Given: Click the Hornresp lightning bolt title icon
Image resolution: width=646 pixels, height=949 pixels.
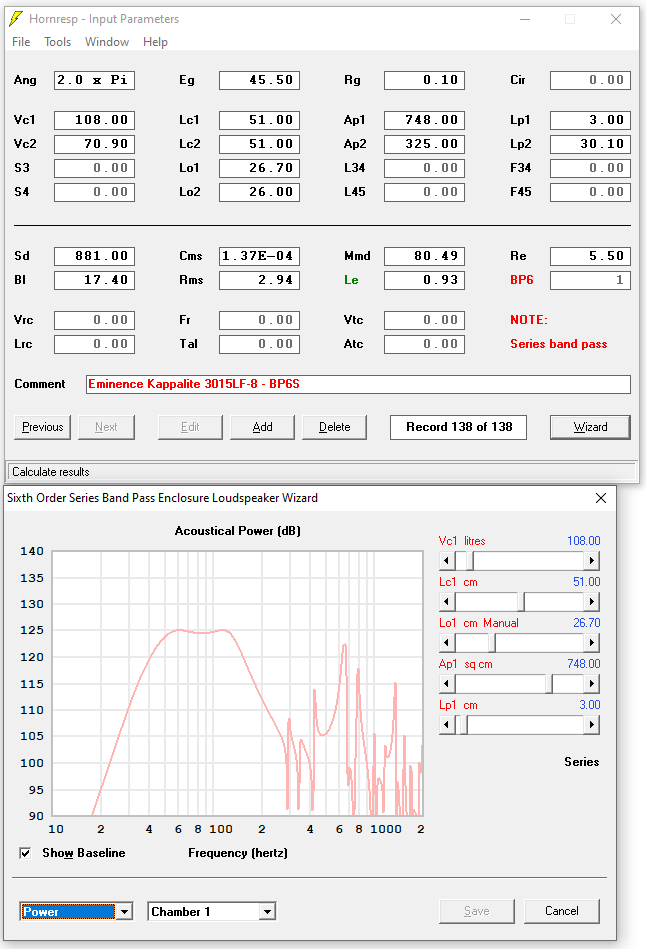Looking at the screenshot, I should [x=16, y=19].
